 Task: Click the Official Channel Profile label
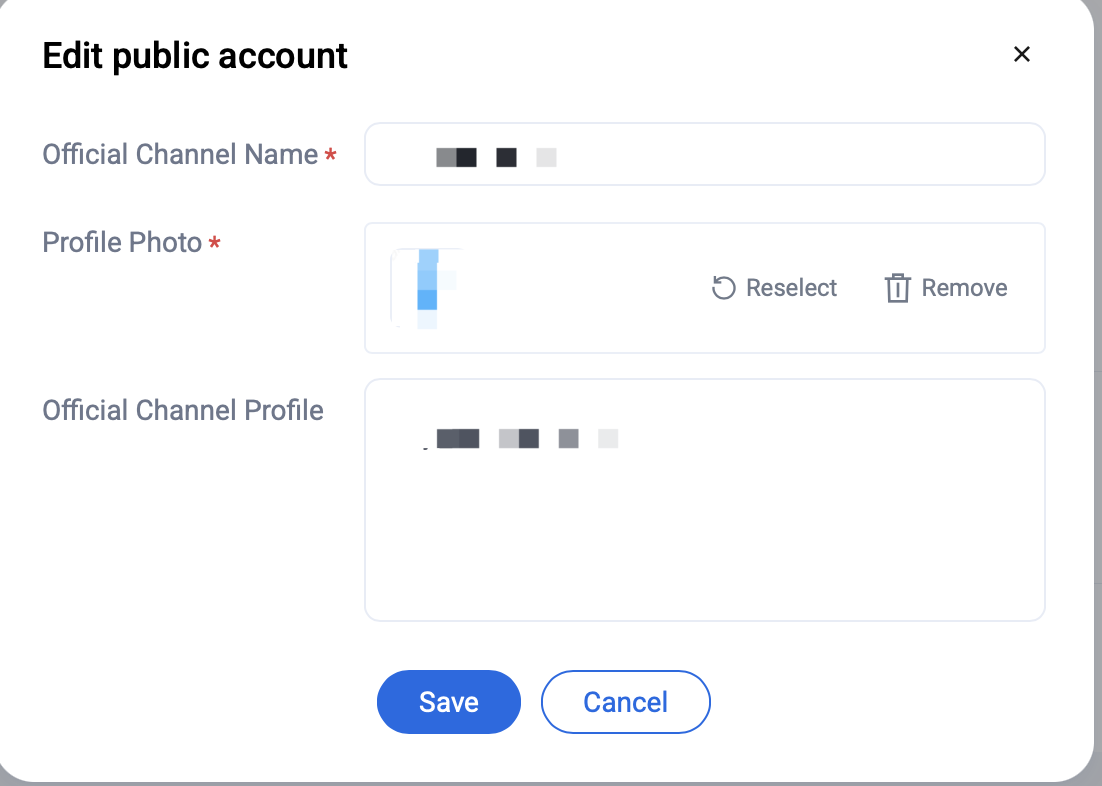(183, 410)
